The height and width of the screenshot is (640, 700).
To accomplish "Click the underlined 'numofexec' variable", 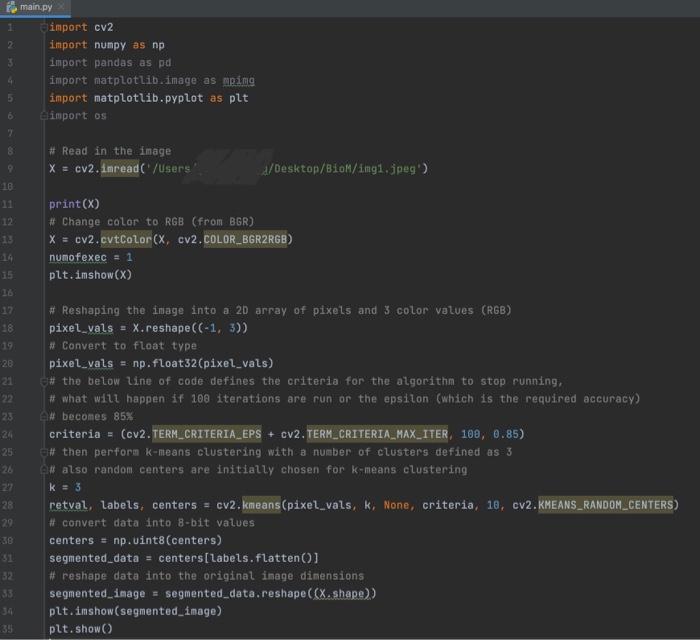I will click(x=78, y=258).
